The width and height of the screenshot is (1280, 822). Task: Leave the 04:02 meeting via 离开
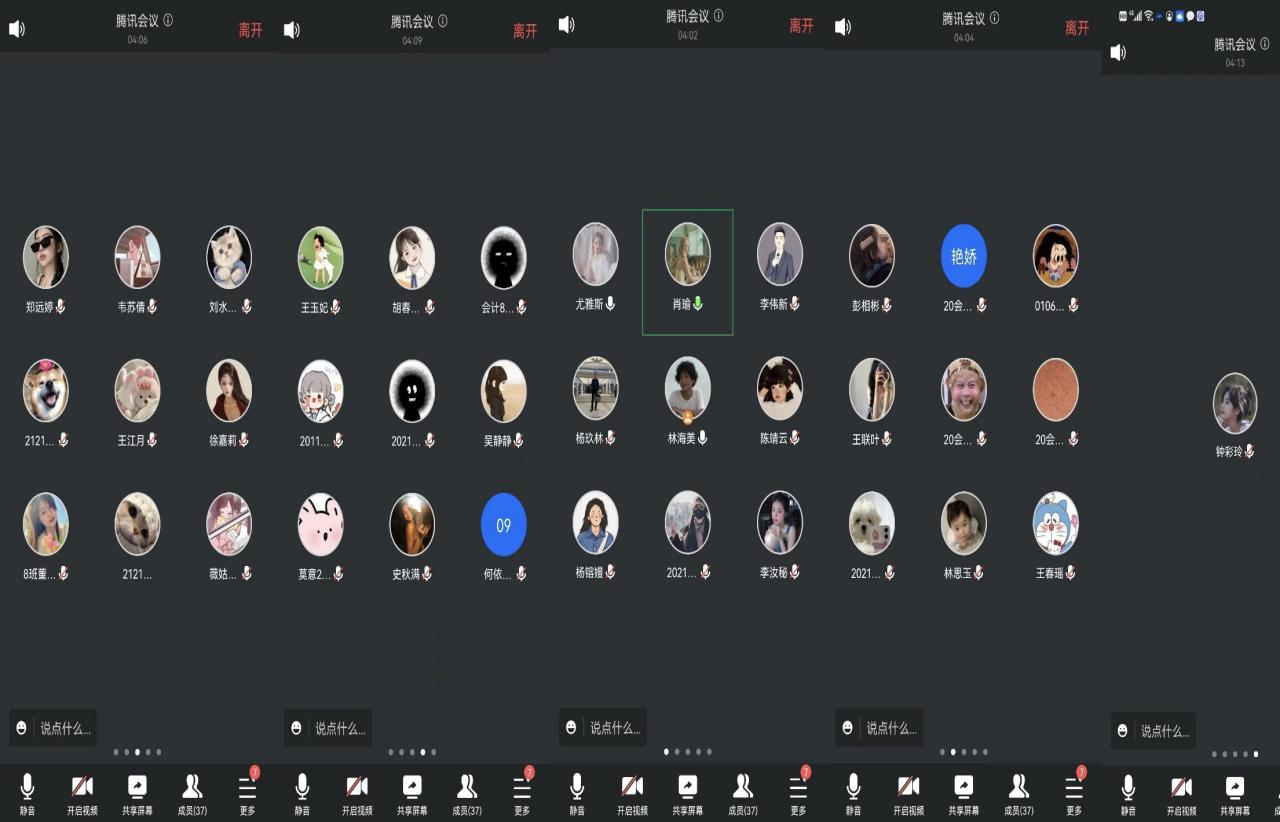(x=801, y=26)
